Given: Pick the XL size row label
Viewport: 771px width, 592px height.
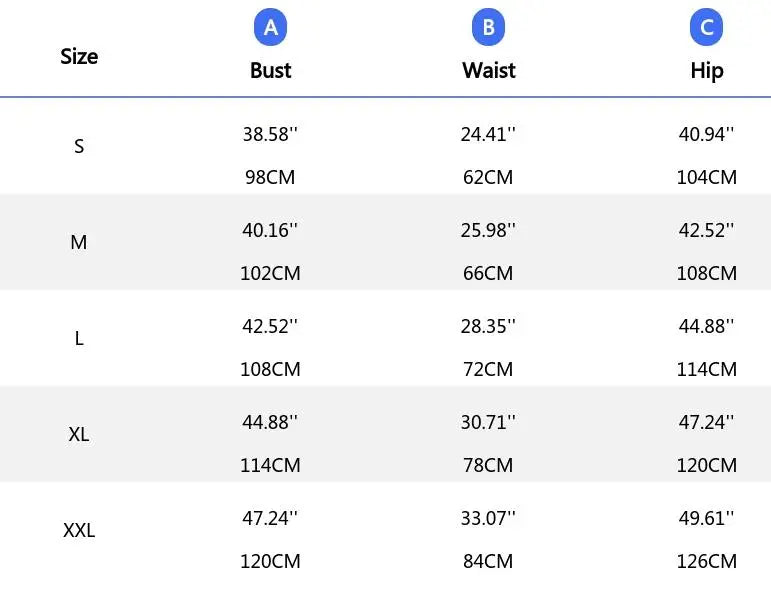Looking at the screenshot, I should click(x=79, y=435).
